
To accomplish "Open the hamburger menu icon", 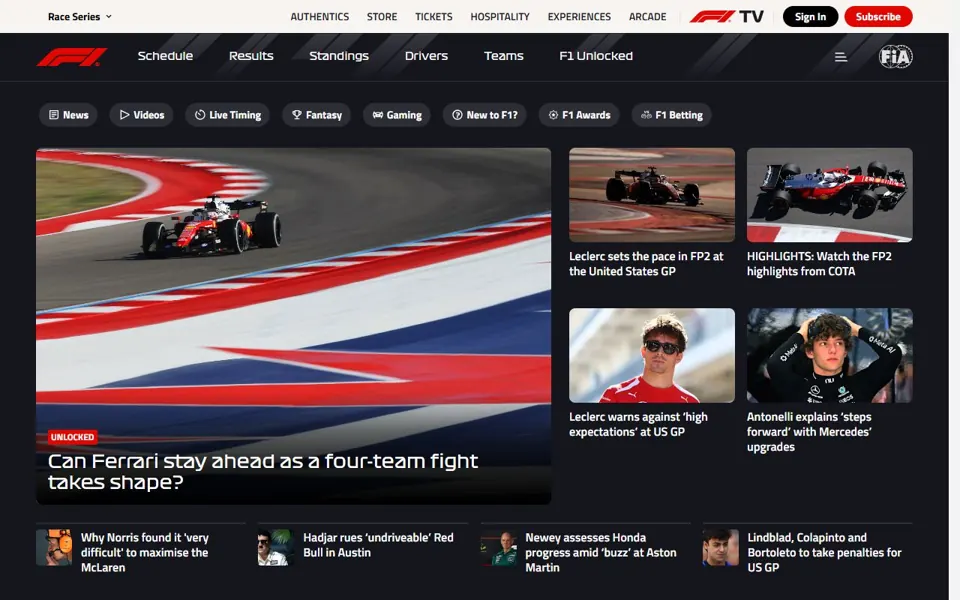I will tap(841, 56).
